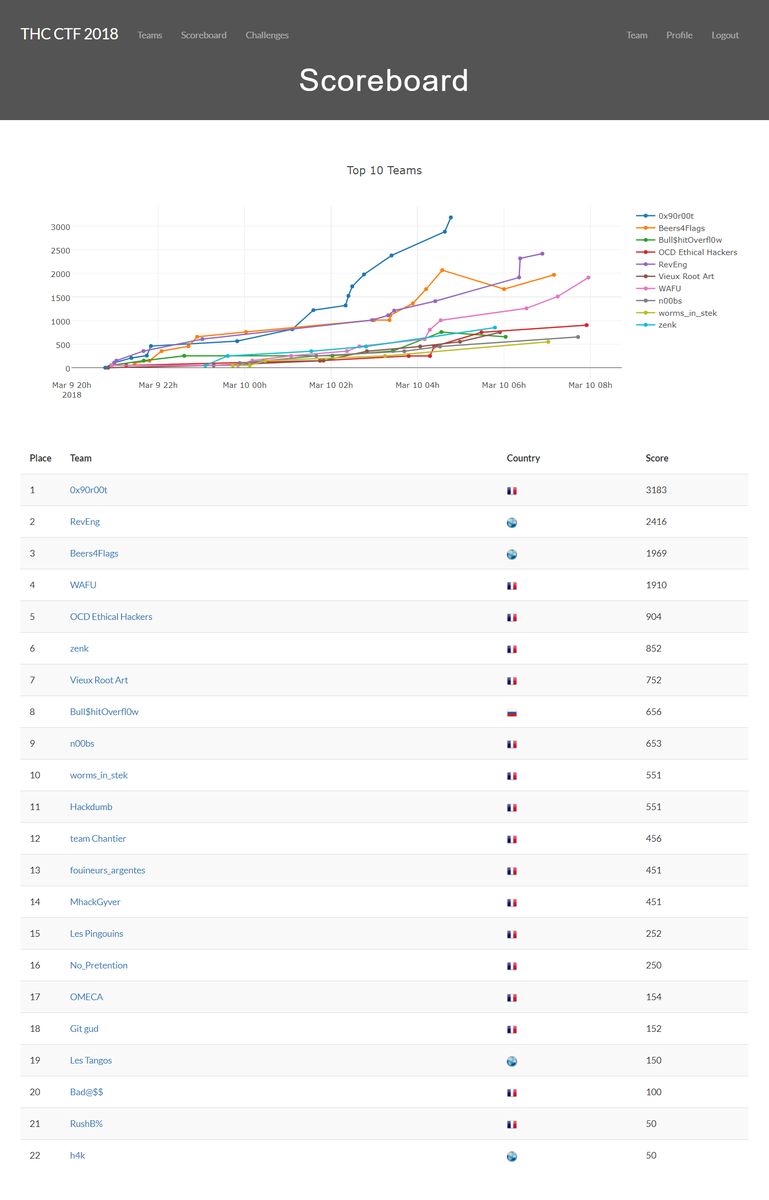This screenshot has height=1200, width=769.
Task: Open RevEng team link in table
Action: (85, 522)
